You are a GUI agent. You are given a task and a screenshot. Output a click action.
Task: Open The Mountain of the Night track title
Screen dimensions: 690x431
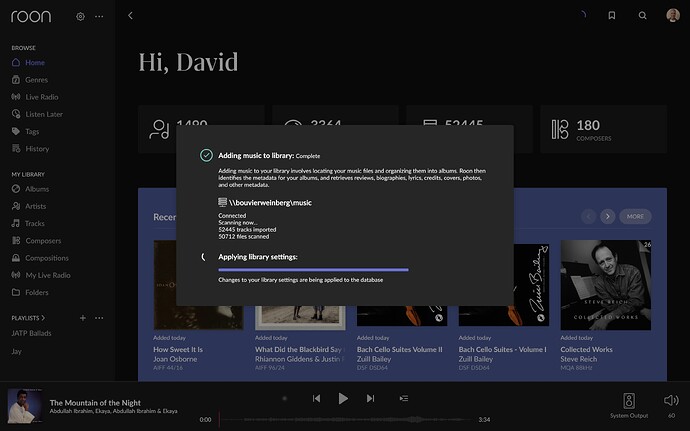[95, 402]
